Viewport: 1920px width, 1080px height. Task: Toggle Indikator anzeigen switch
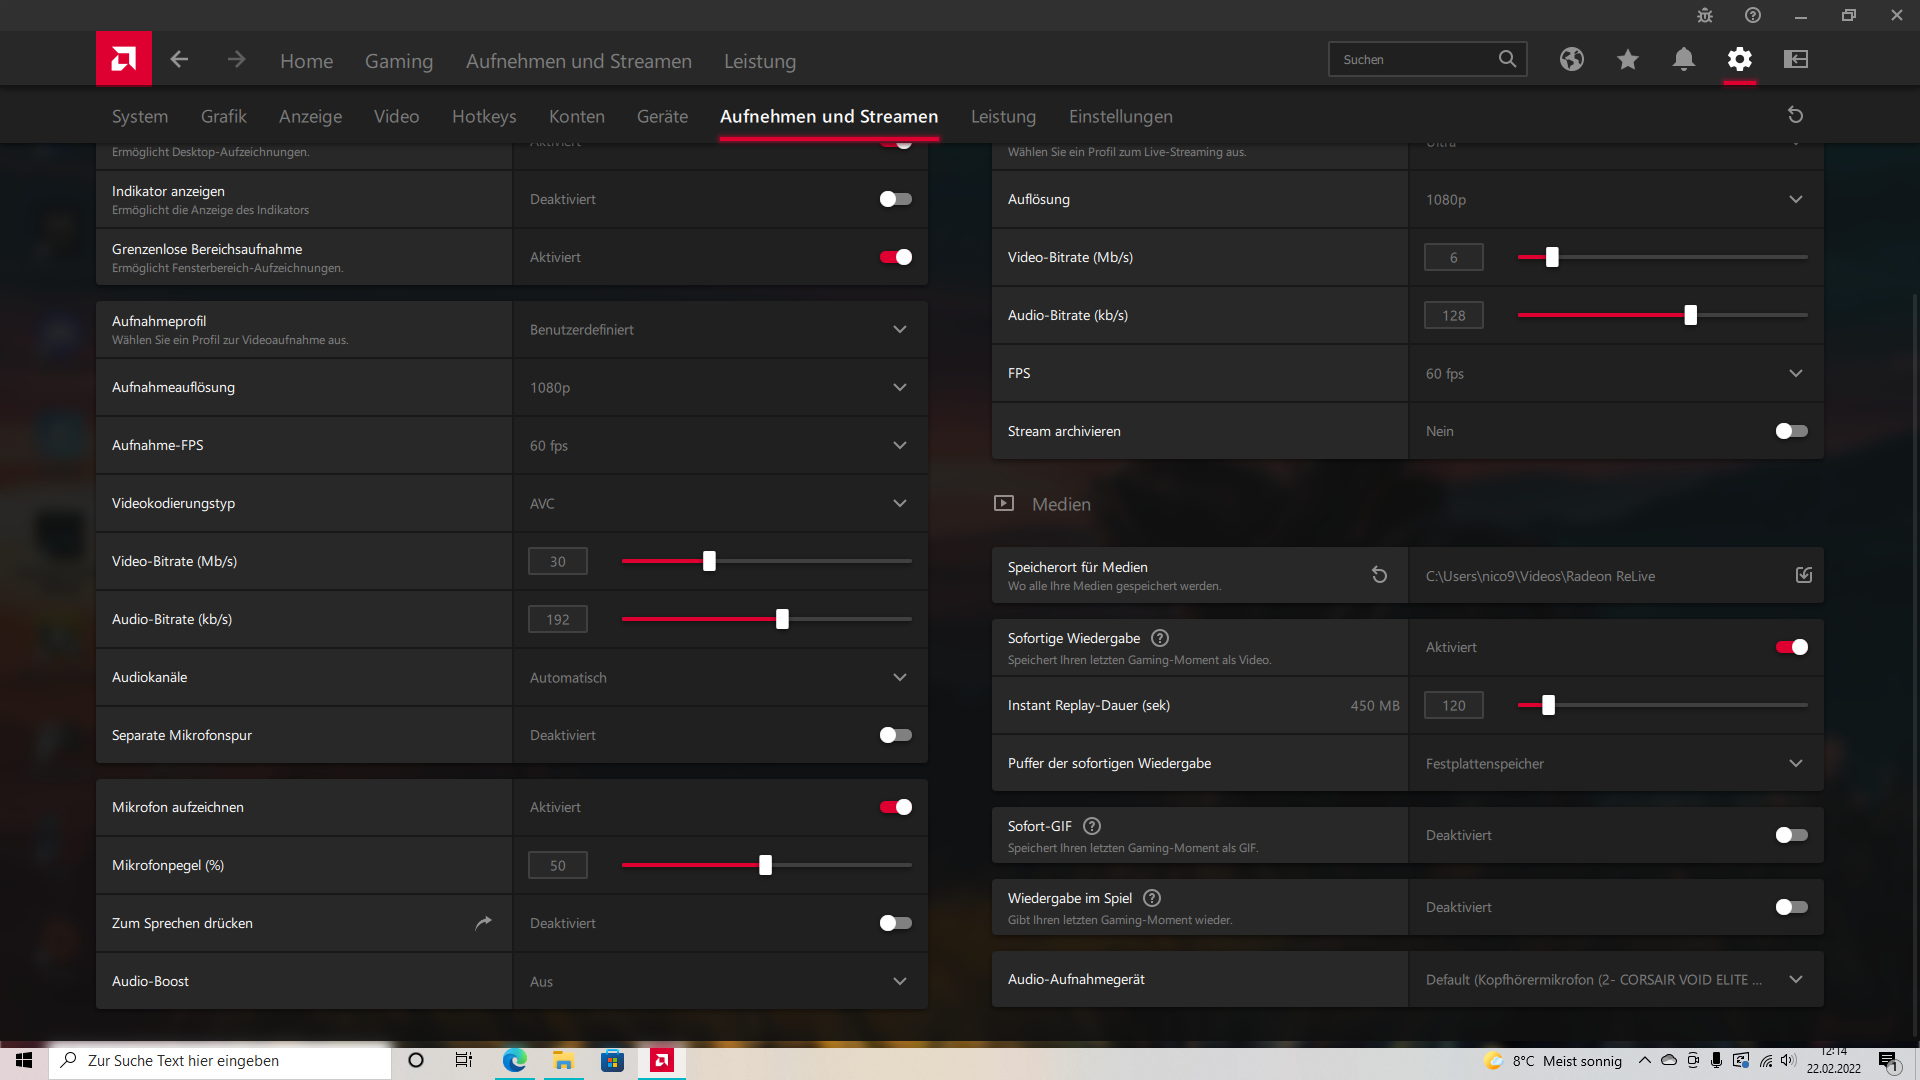pos(896,199)
